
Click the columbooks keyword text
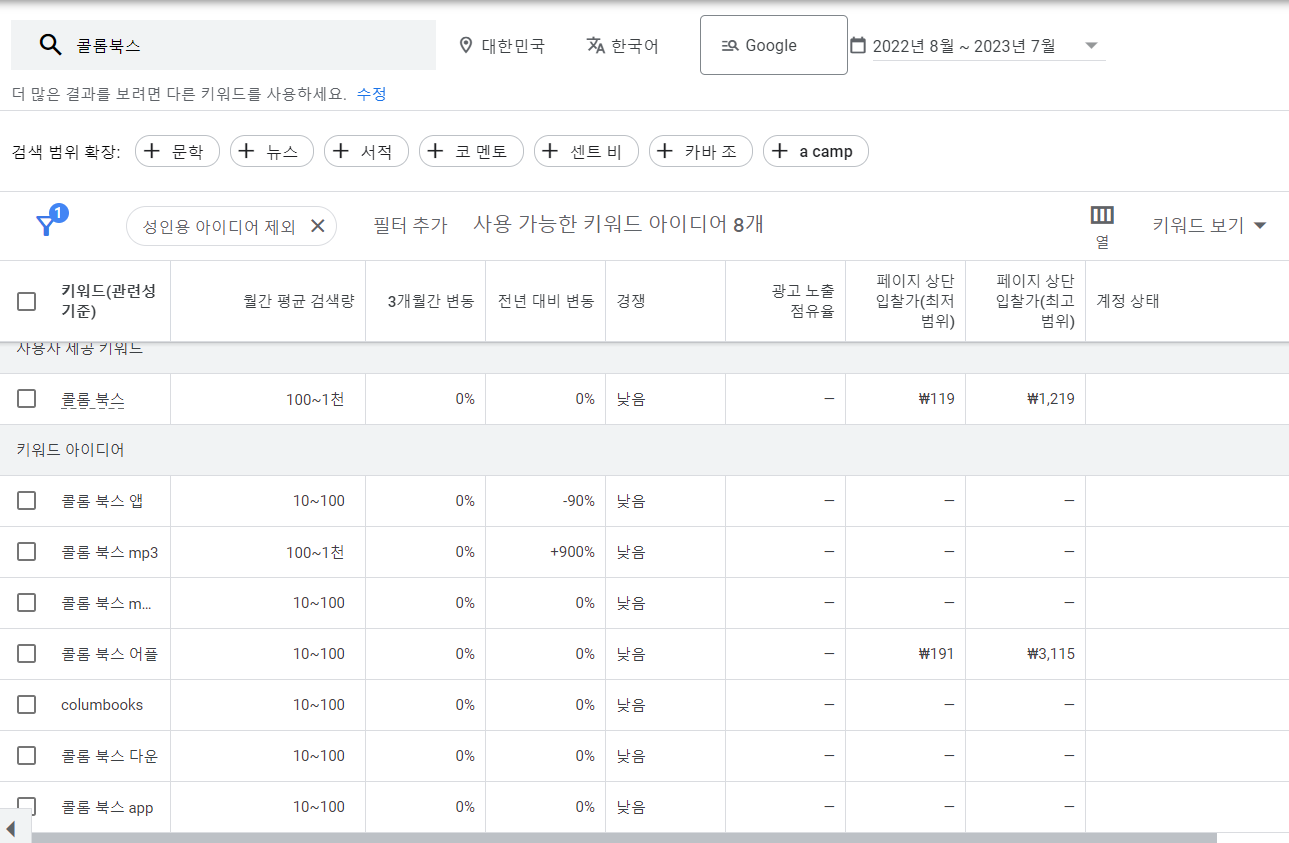(102, 705)
